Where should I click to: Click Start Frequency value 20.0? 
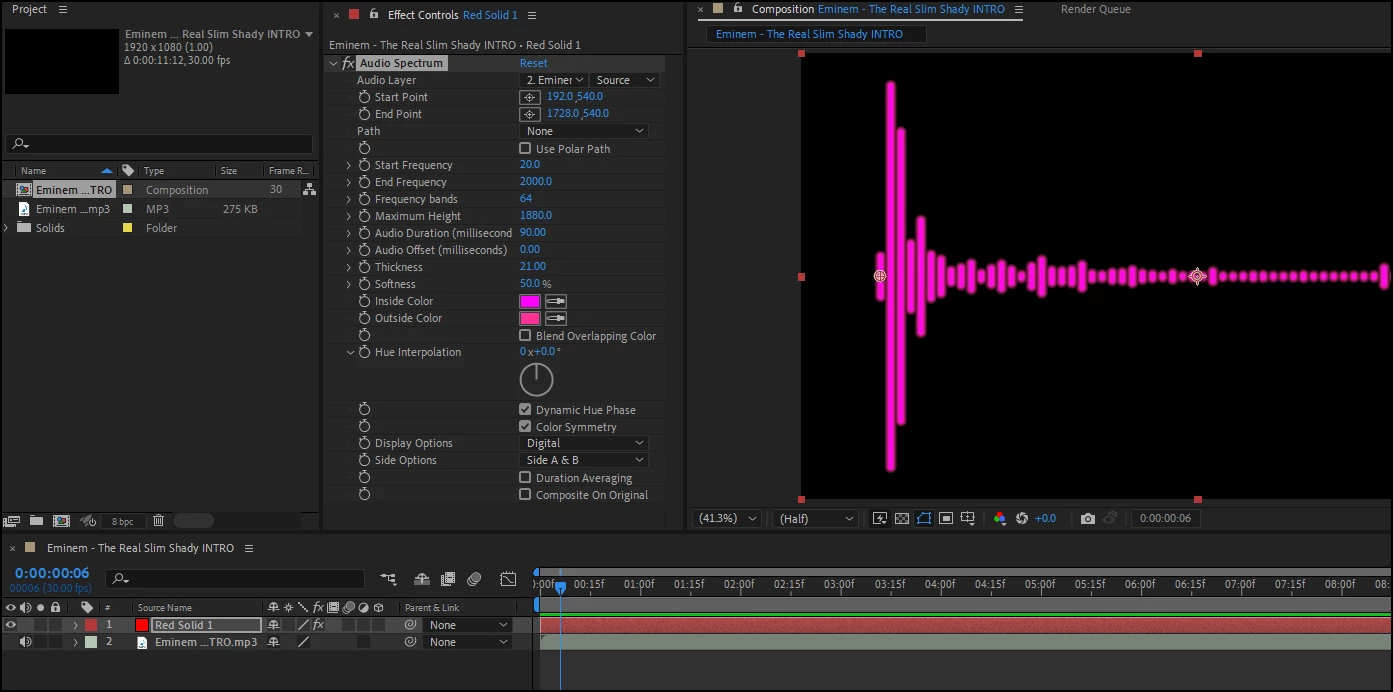[530, 165]
